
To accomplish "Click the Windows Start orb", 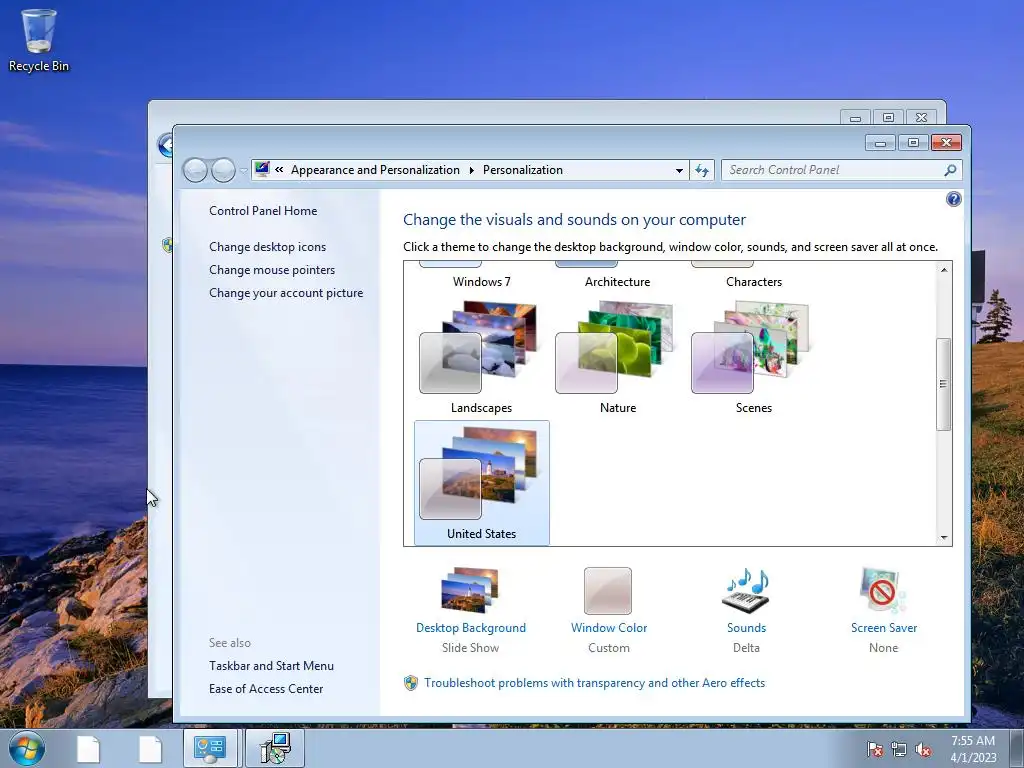I will pyautogui.click(x=27, y=748).
